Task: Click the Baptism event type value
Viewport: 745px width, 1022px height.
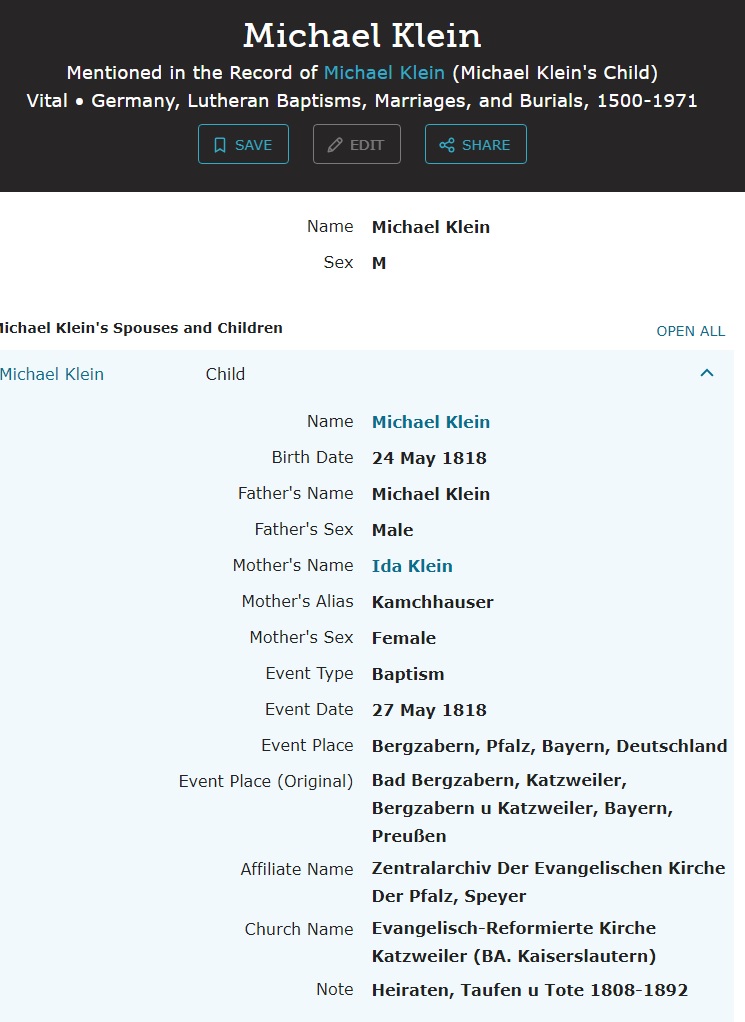Action: (x=408, y=674)
